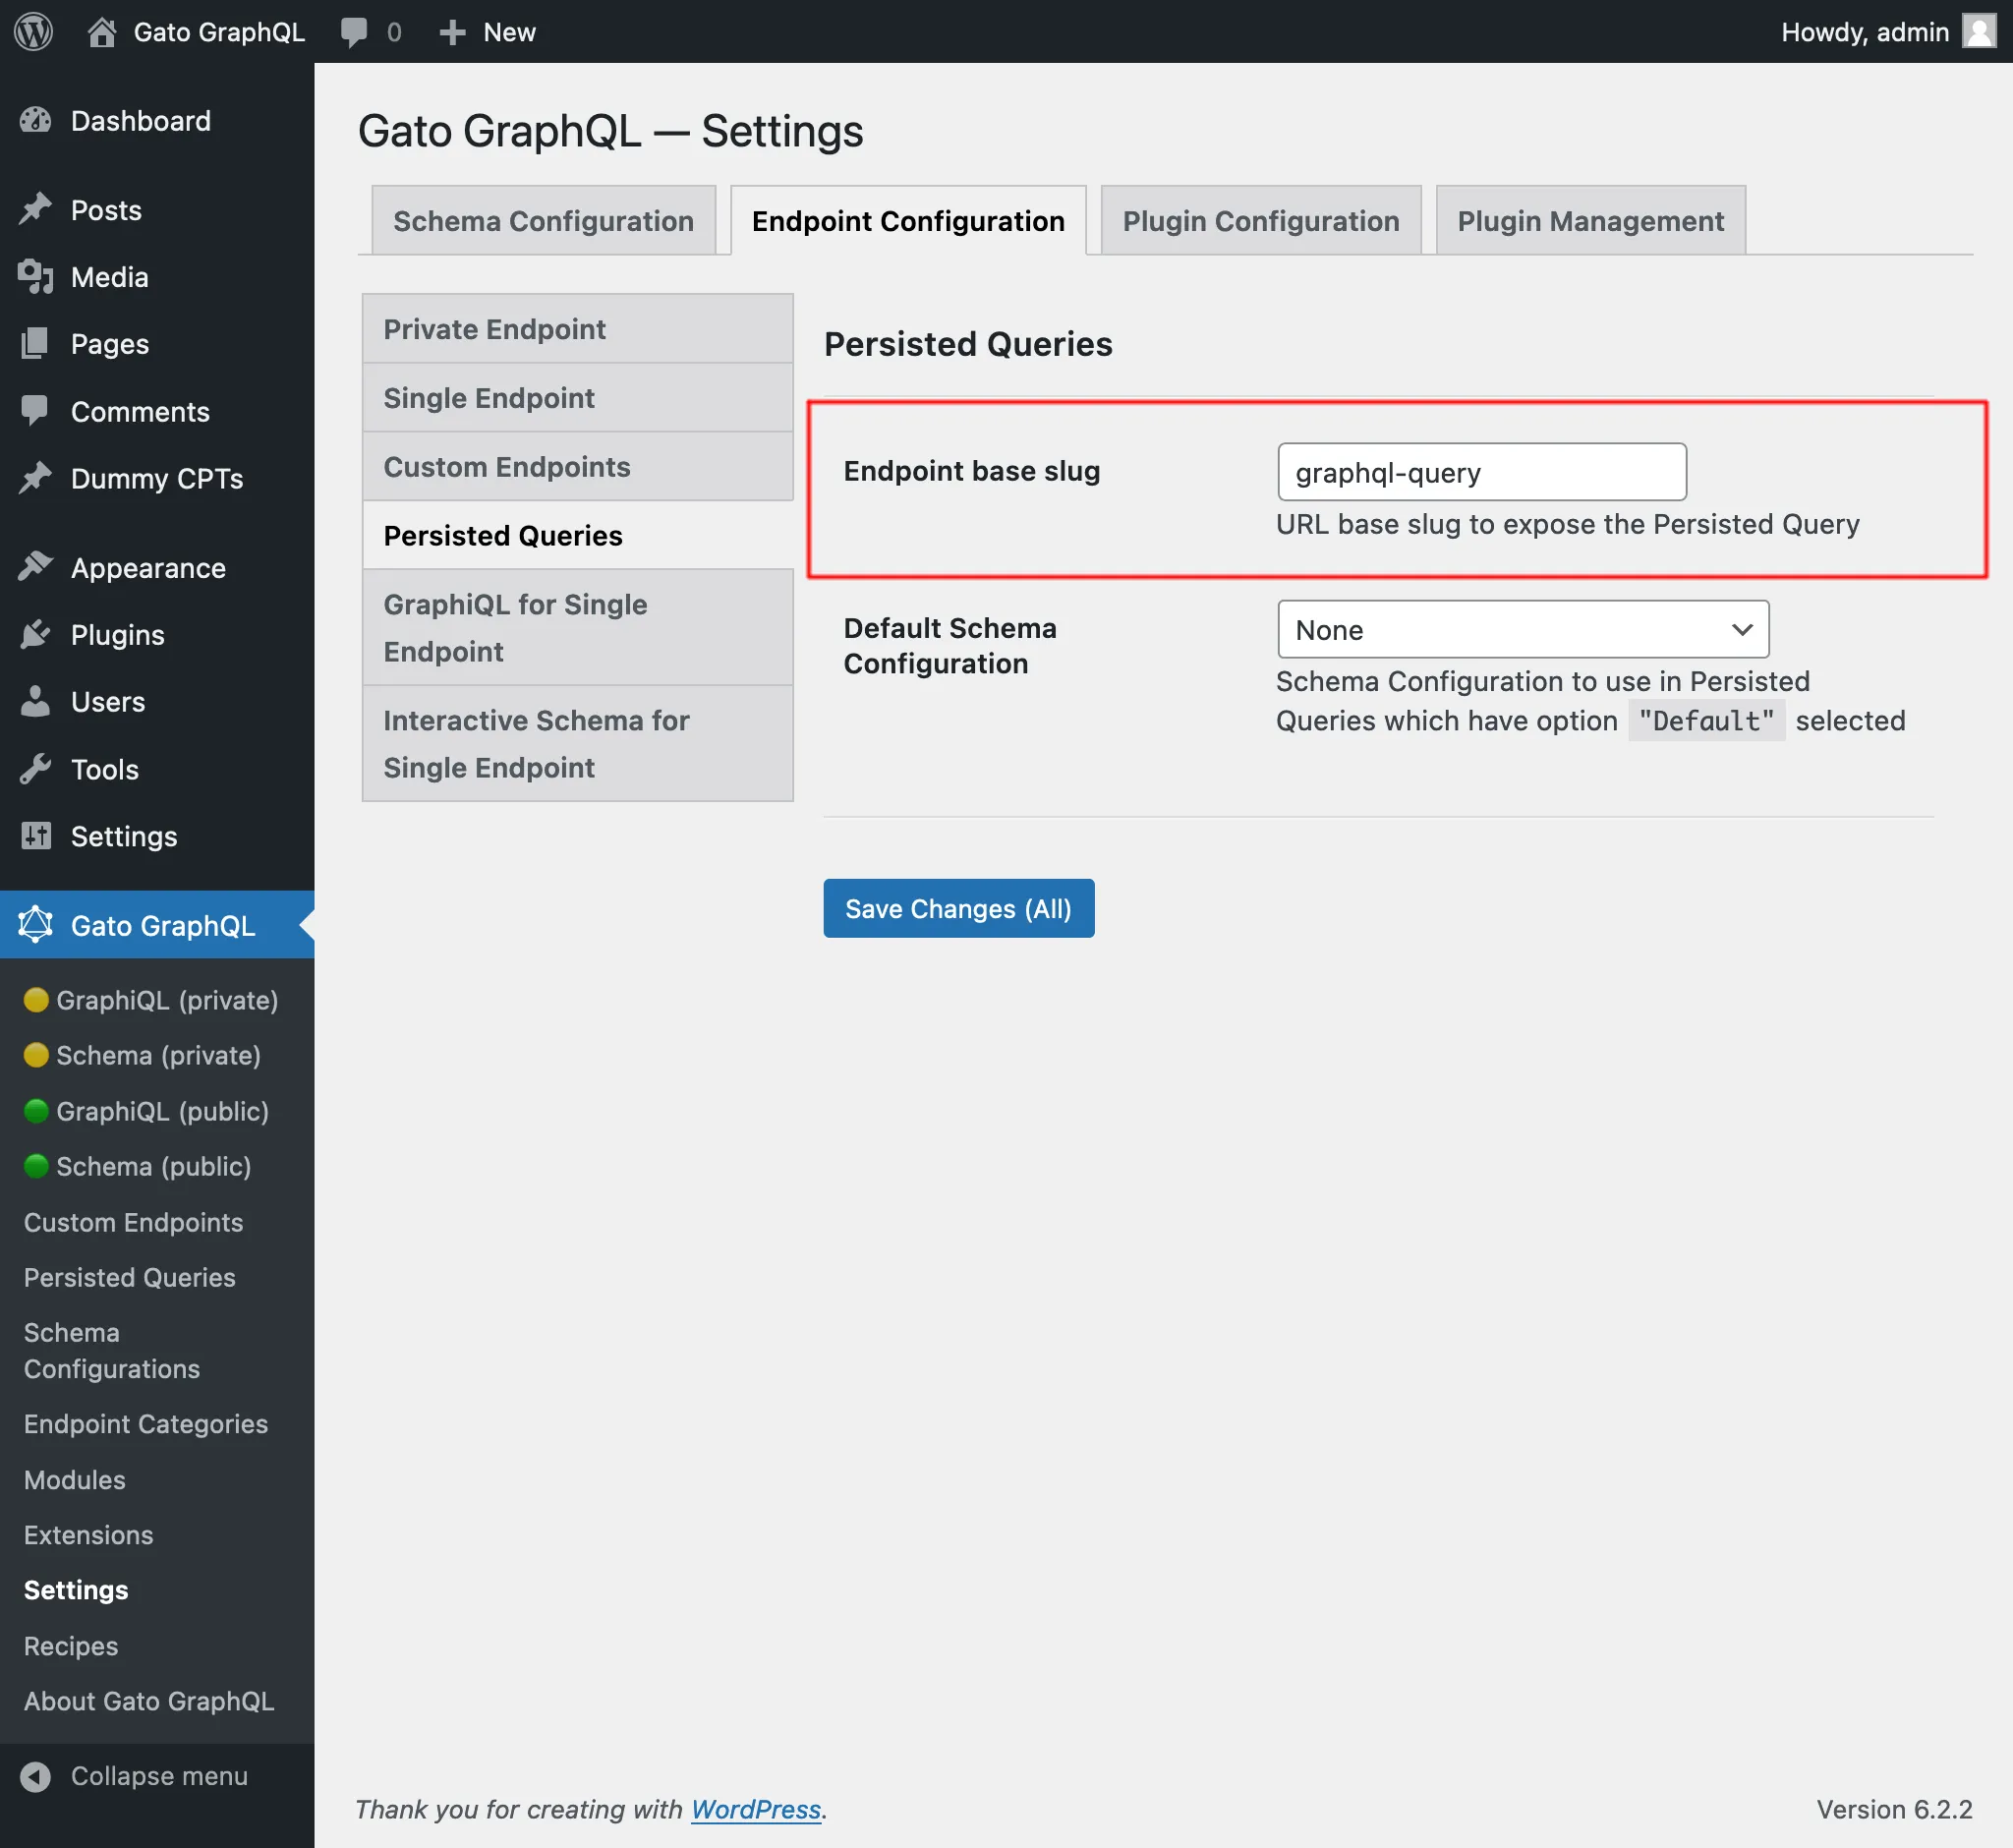Click the Endpoint base slug input field

1481,472
